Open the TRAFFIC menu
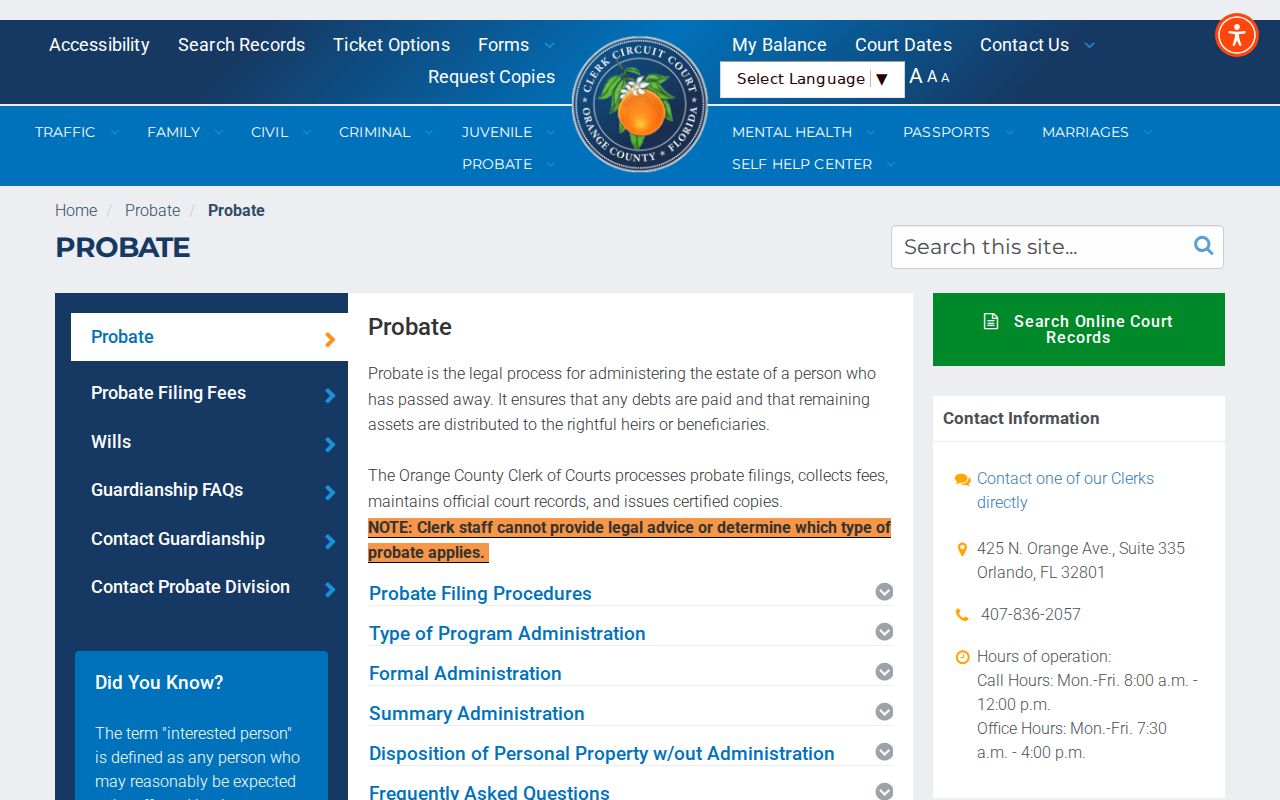 77,132
